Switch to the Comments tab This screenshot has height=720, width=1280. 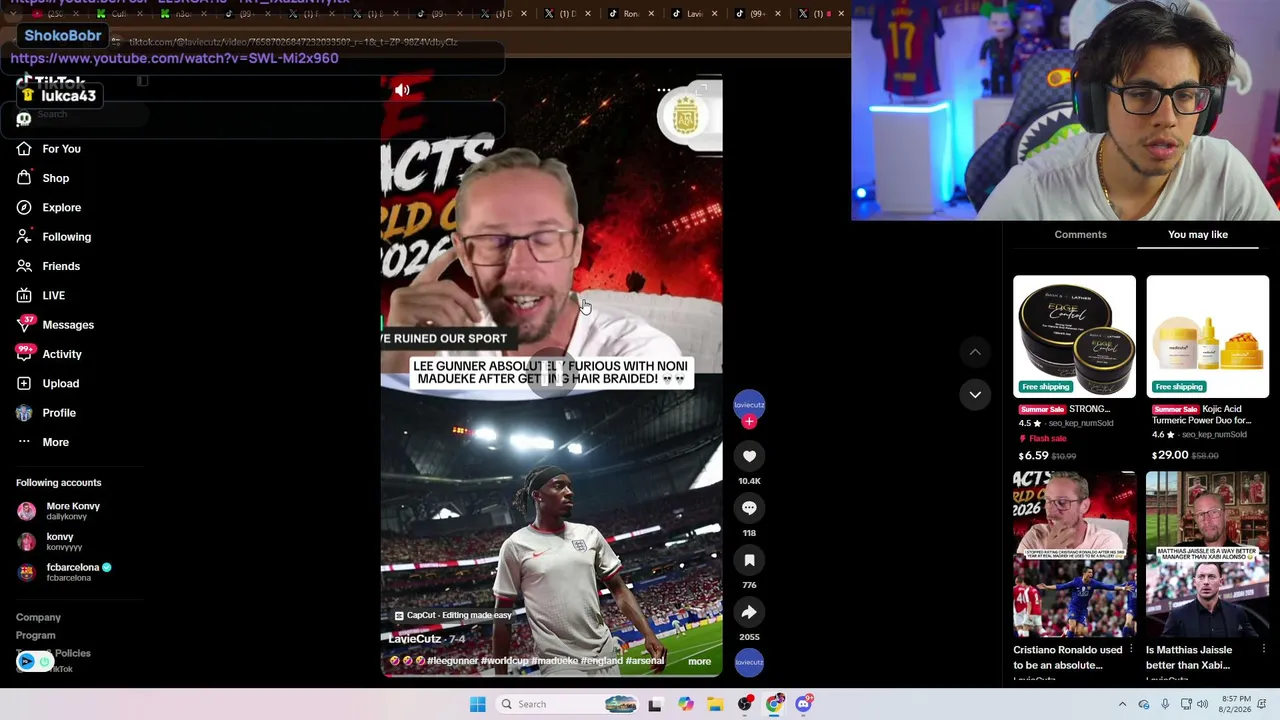[1080, 235]
